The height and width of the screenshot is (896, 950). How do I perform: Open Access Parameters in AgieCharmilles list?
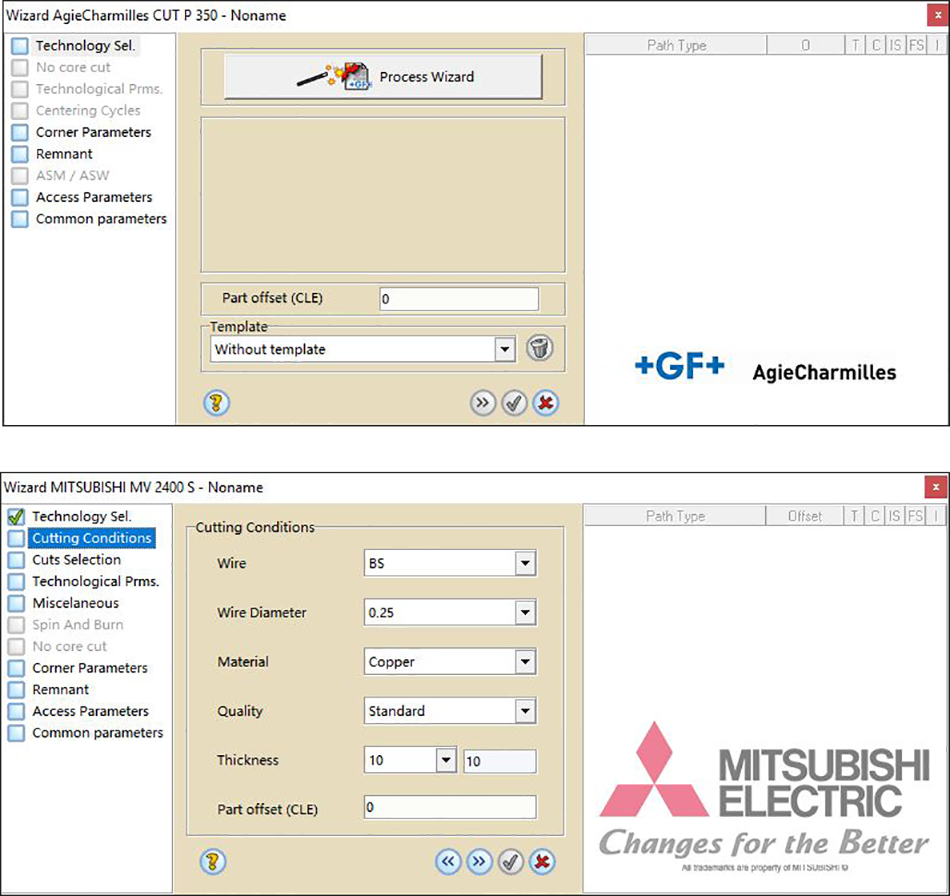pos(94,197)
